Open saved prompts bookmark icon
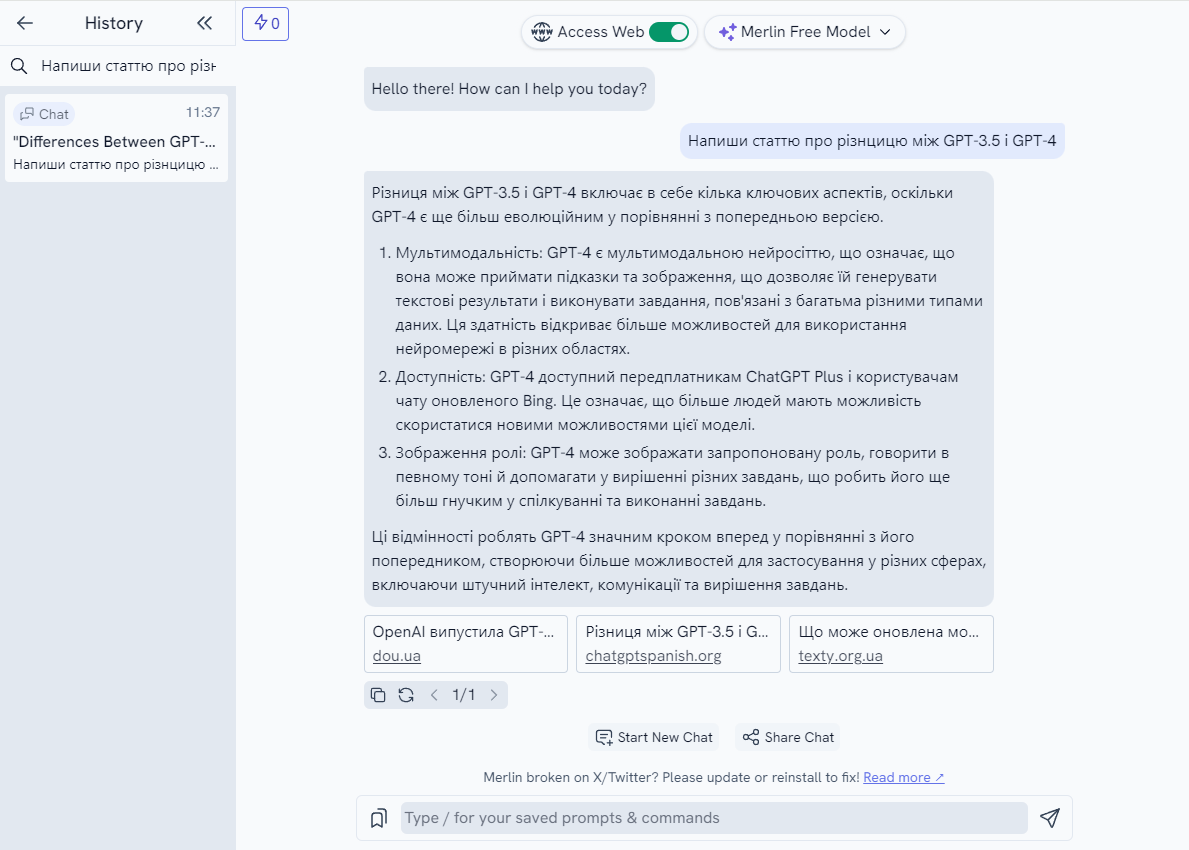Screen dimensions: 1189x850 coord(378,818)
